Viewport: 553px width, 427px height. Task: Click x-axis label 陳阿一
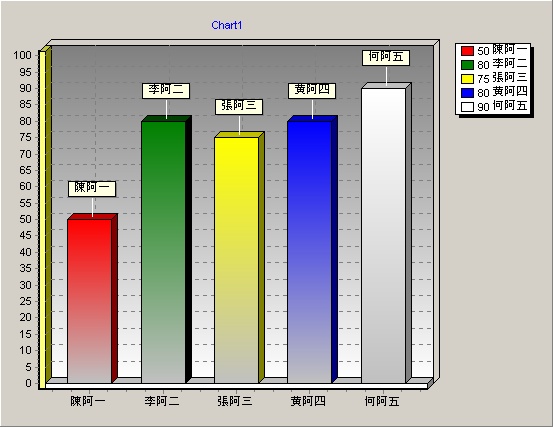(88, 401)
